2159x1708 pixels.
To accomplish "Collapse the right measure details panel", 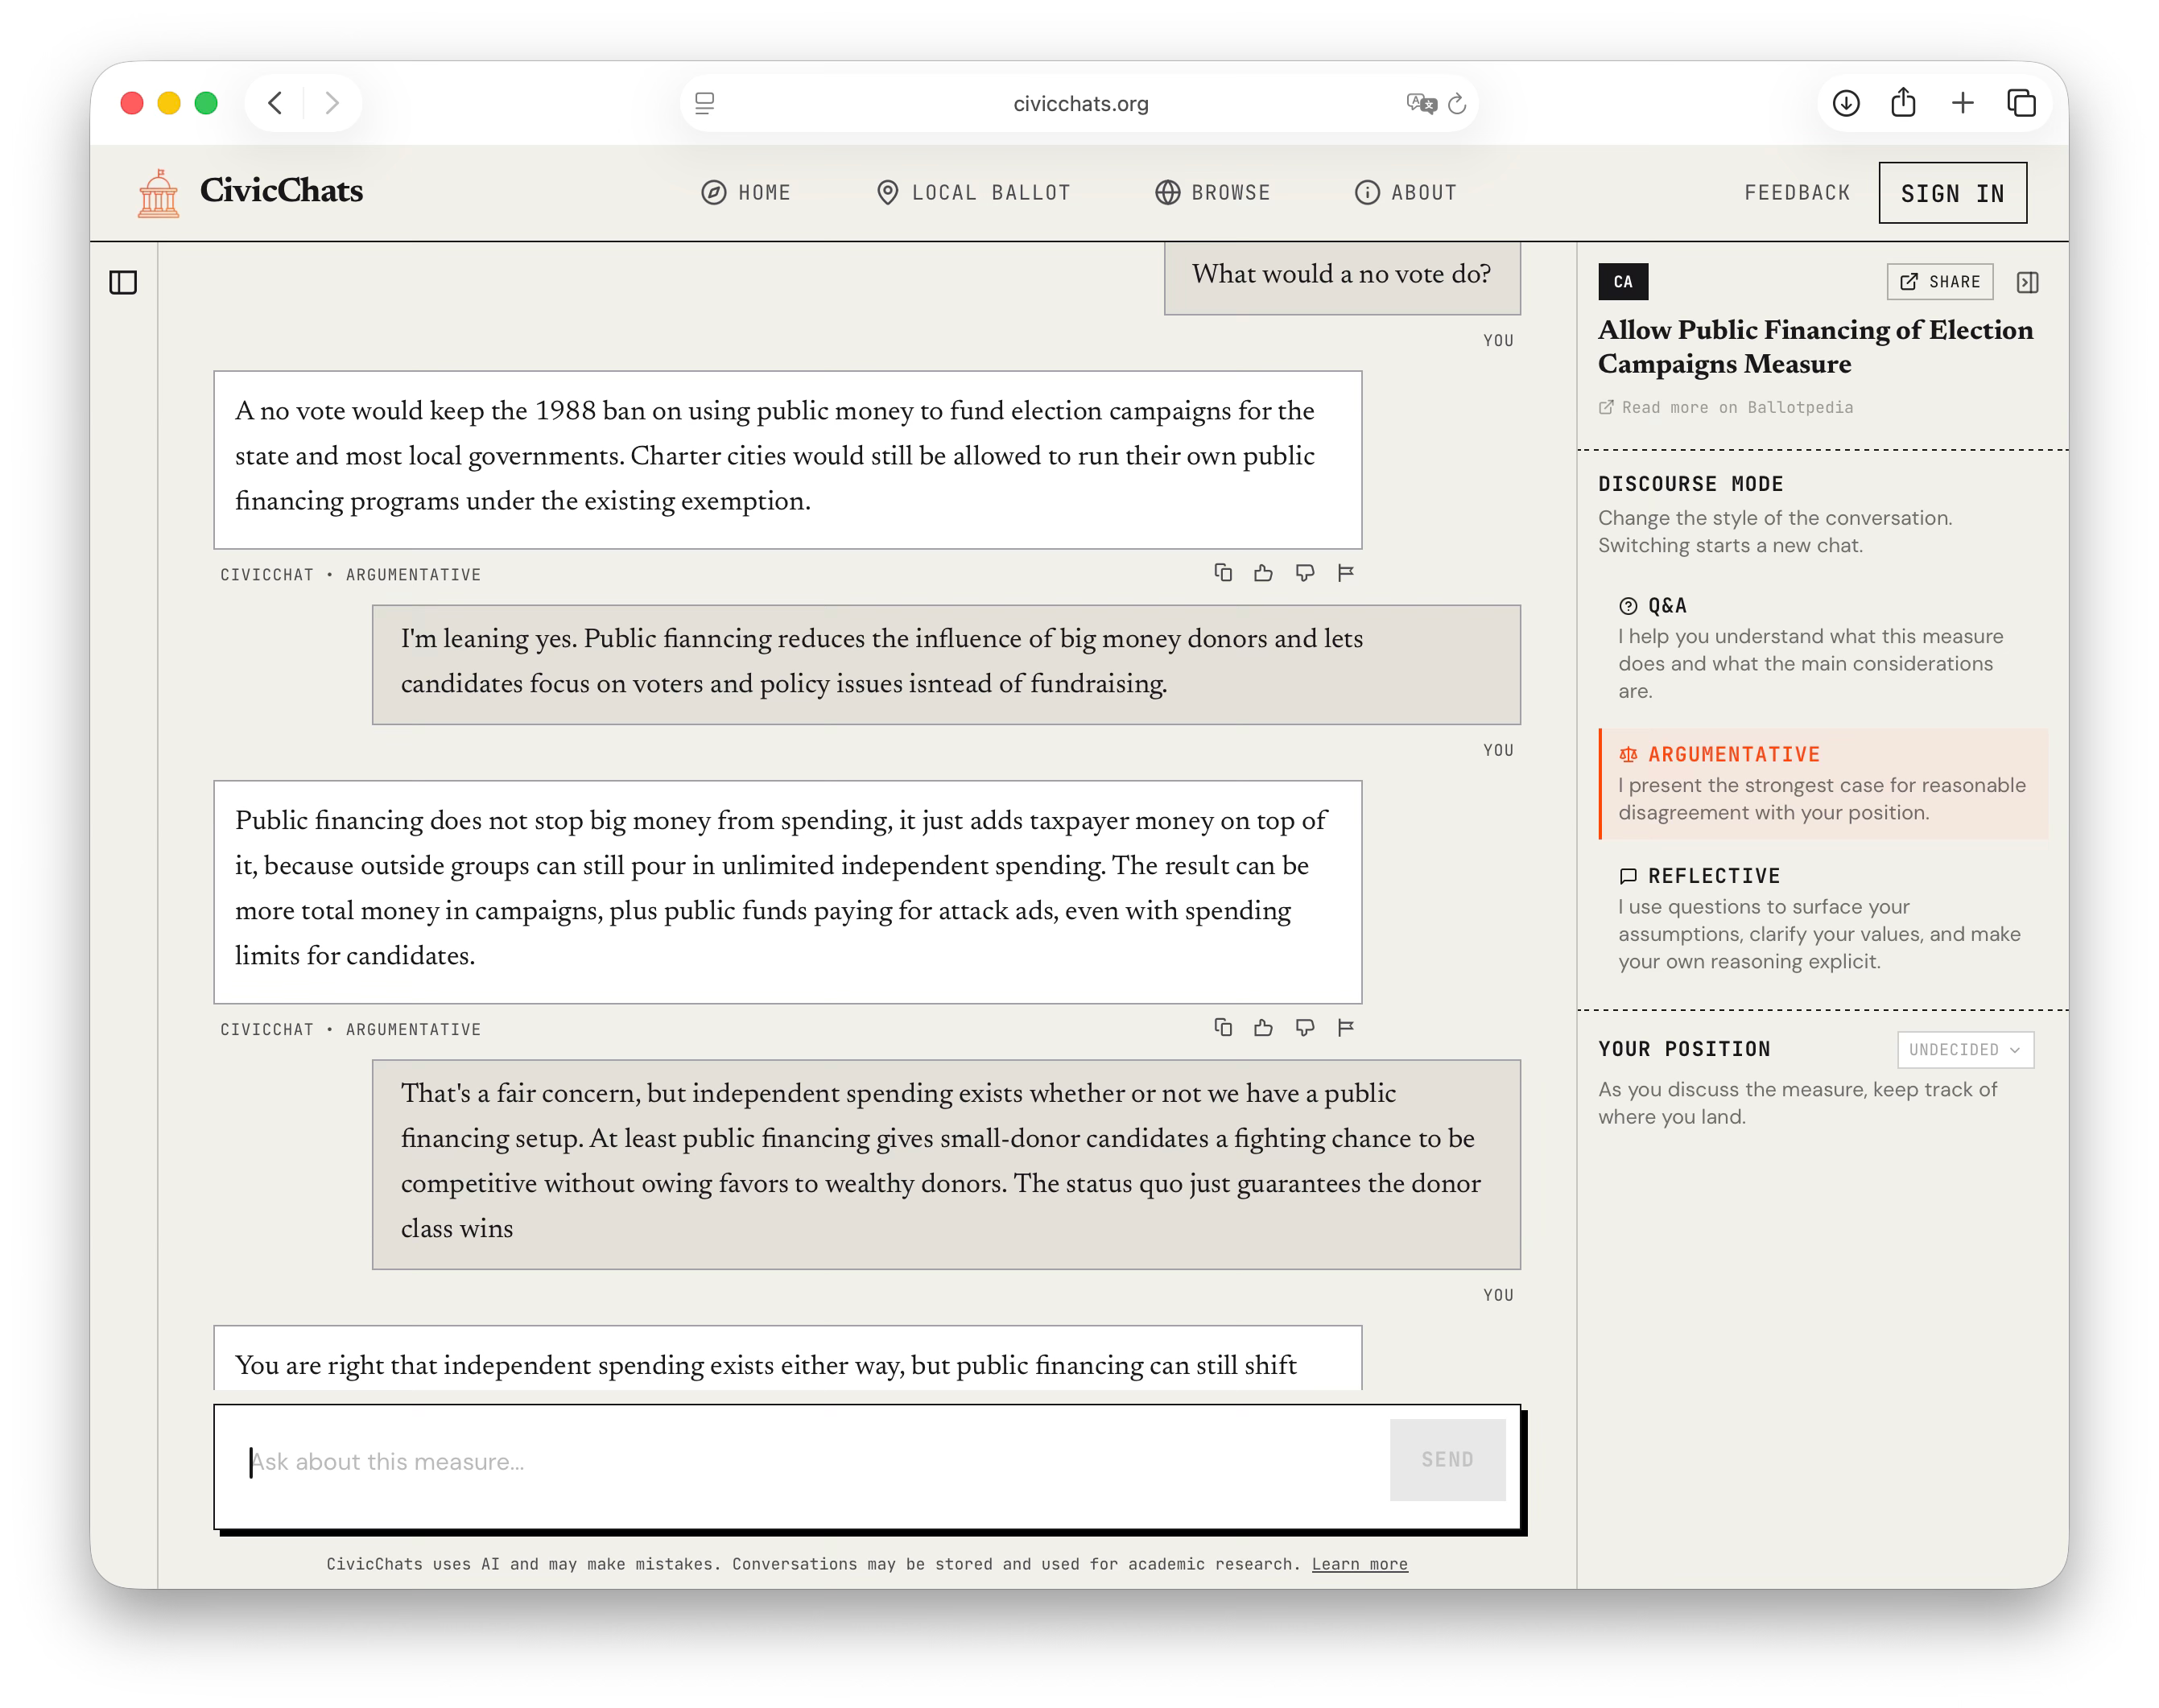I will tap(2027, 283).
